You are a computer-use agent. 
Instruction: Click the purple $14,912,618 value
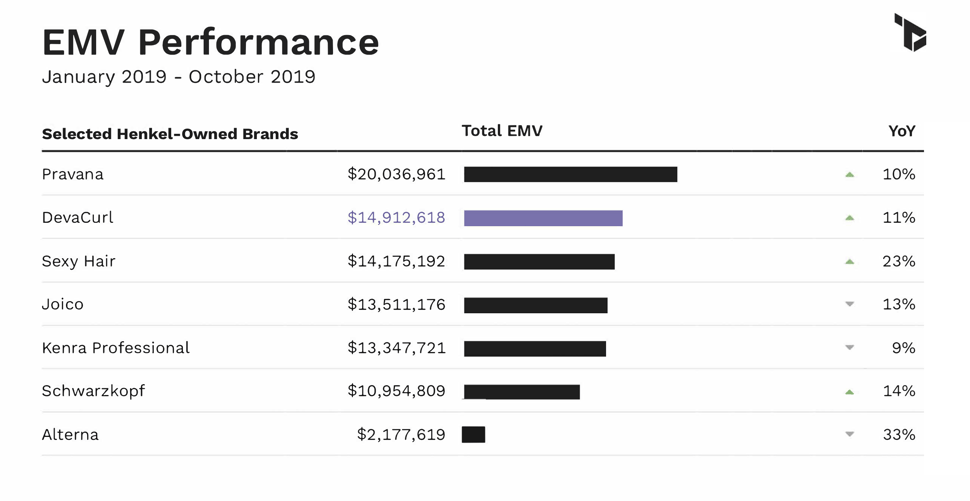396,218
